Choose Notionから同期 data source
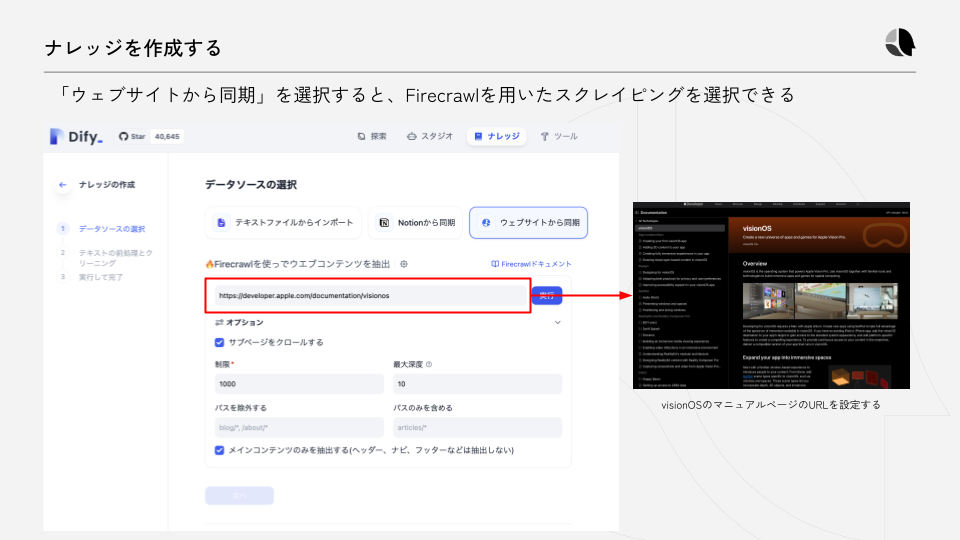 coord(416,223)
